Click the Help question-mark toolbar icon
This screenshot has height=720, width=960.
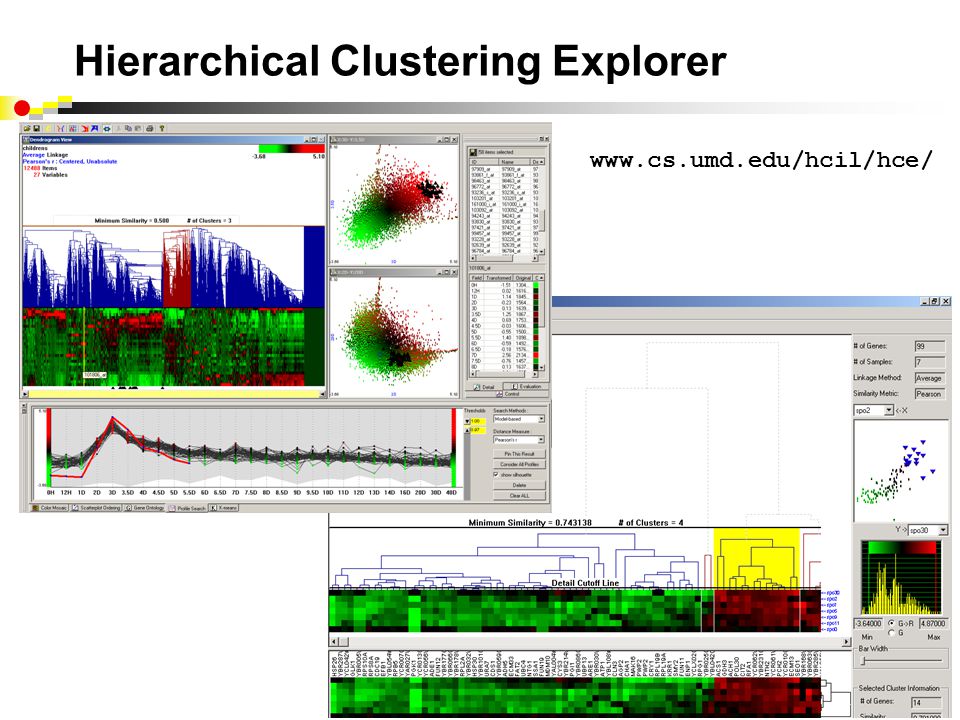[x=162, y=129]
